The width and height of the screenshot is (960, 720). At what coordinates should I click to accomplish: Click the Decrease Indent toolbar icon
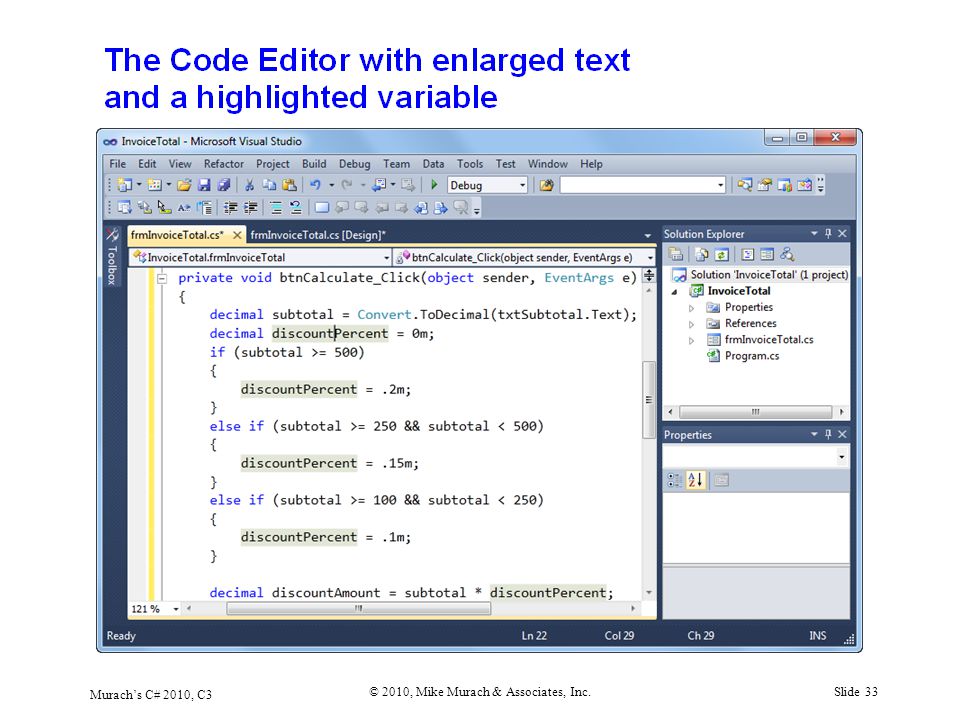231,208
